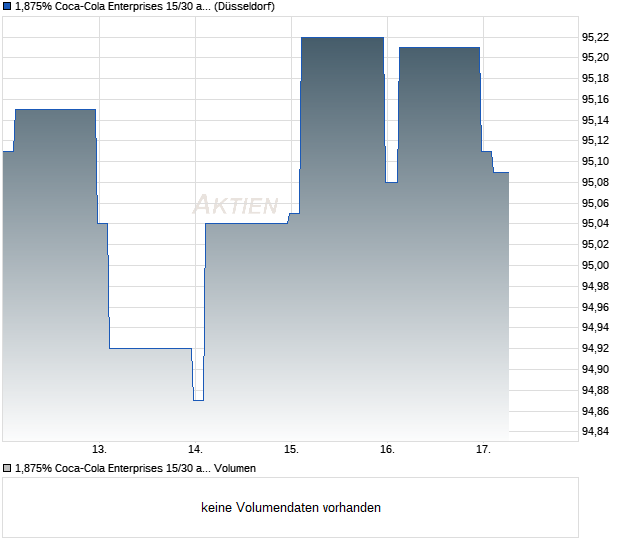The height and width of the screenshot is (546, 620).
Task: Click the y-axis value '95,20'
Action: (595, 57)
